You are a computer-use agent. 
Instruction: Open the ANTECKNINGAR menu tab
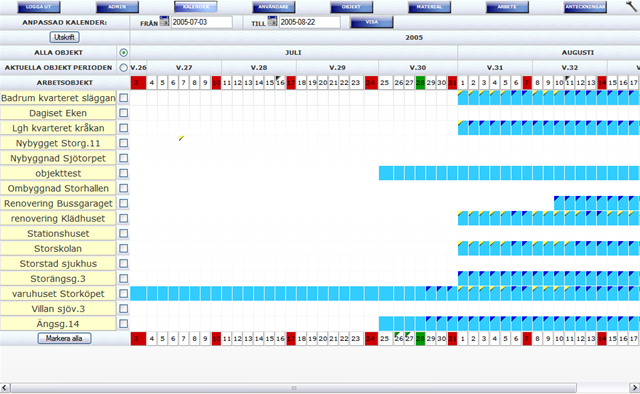tap(585, 7)
